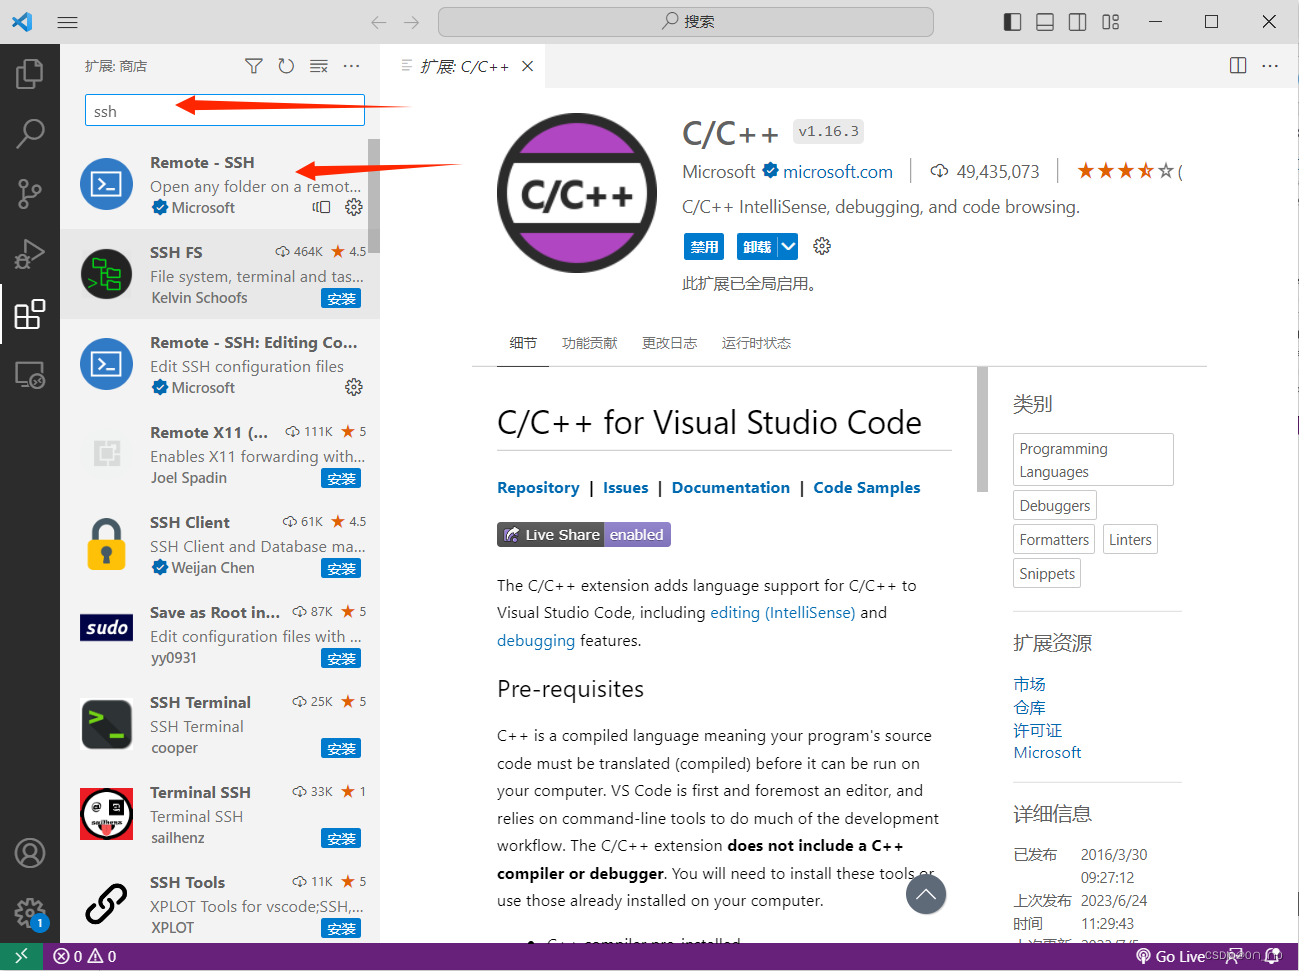Open the Manage gear in activity bar
This screenshot has width=1299, height=971.
tap(30, 913)
